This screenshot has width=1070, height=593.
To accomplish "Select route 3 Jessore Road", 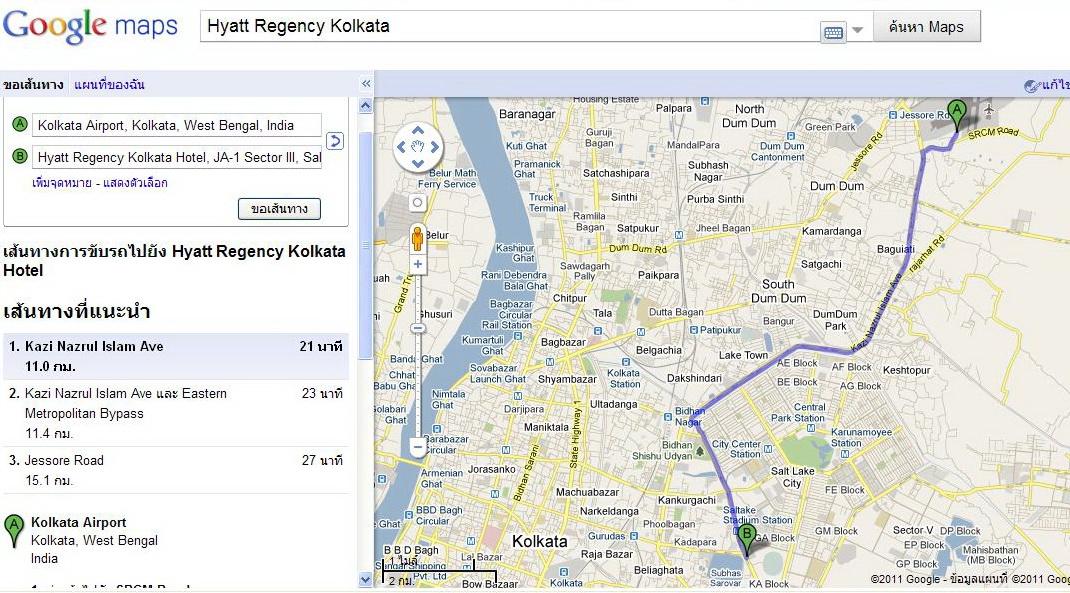I will (176, 470).
